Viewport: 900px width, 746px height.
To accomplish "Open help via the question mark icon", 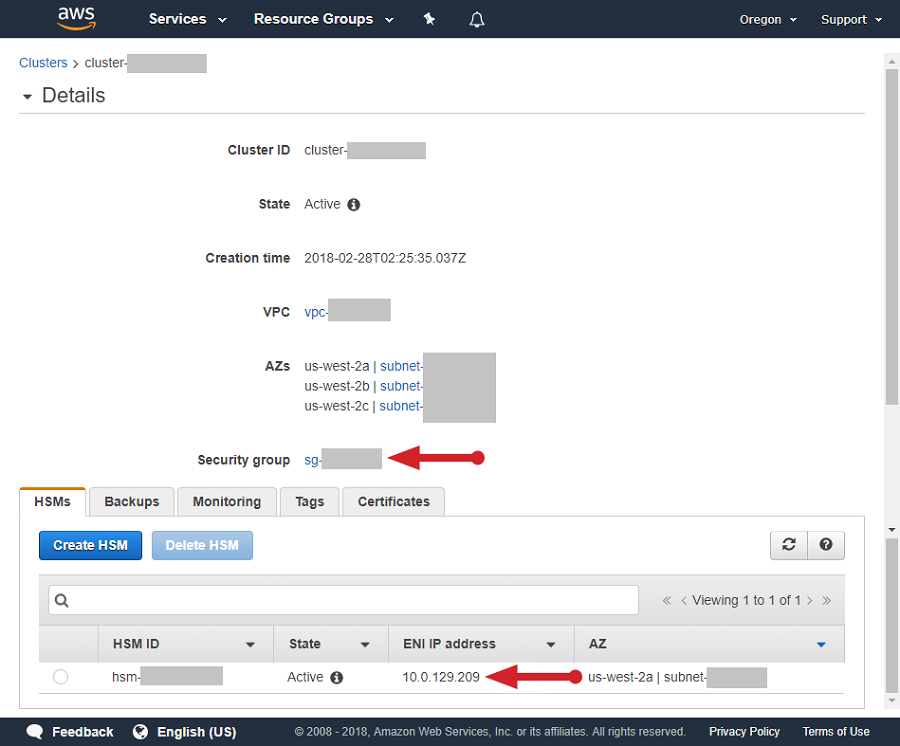I will 825,545.
